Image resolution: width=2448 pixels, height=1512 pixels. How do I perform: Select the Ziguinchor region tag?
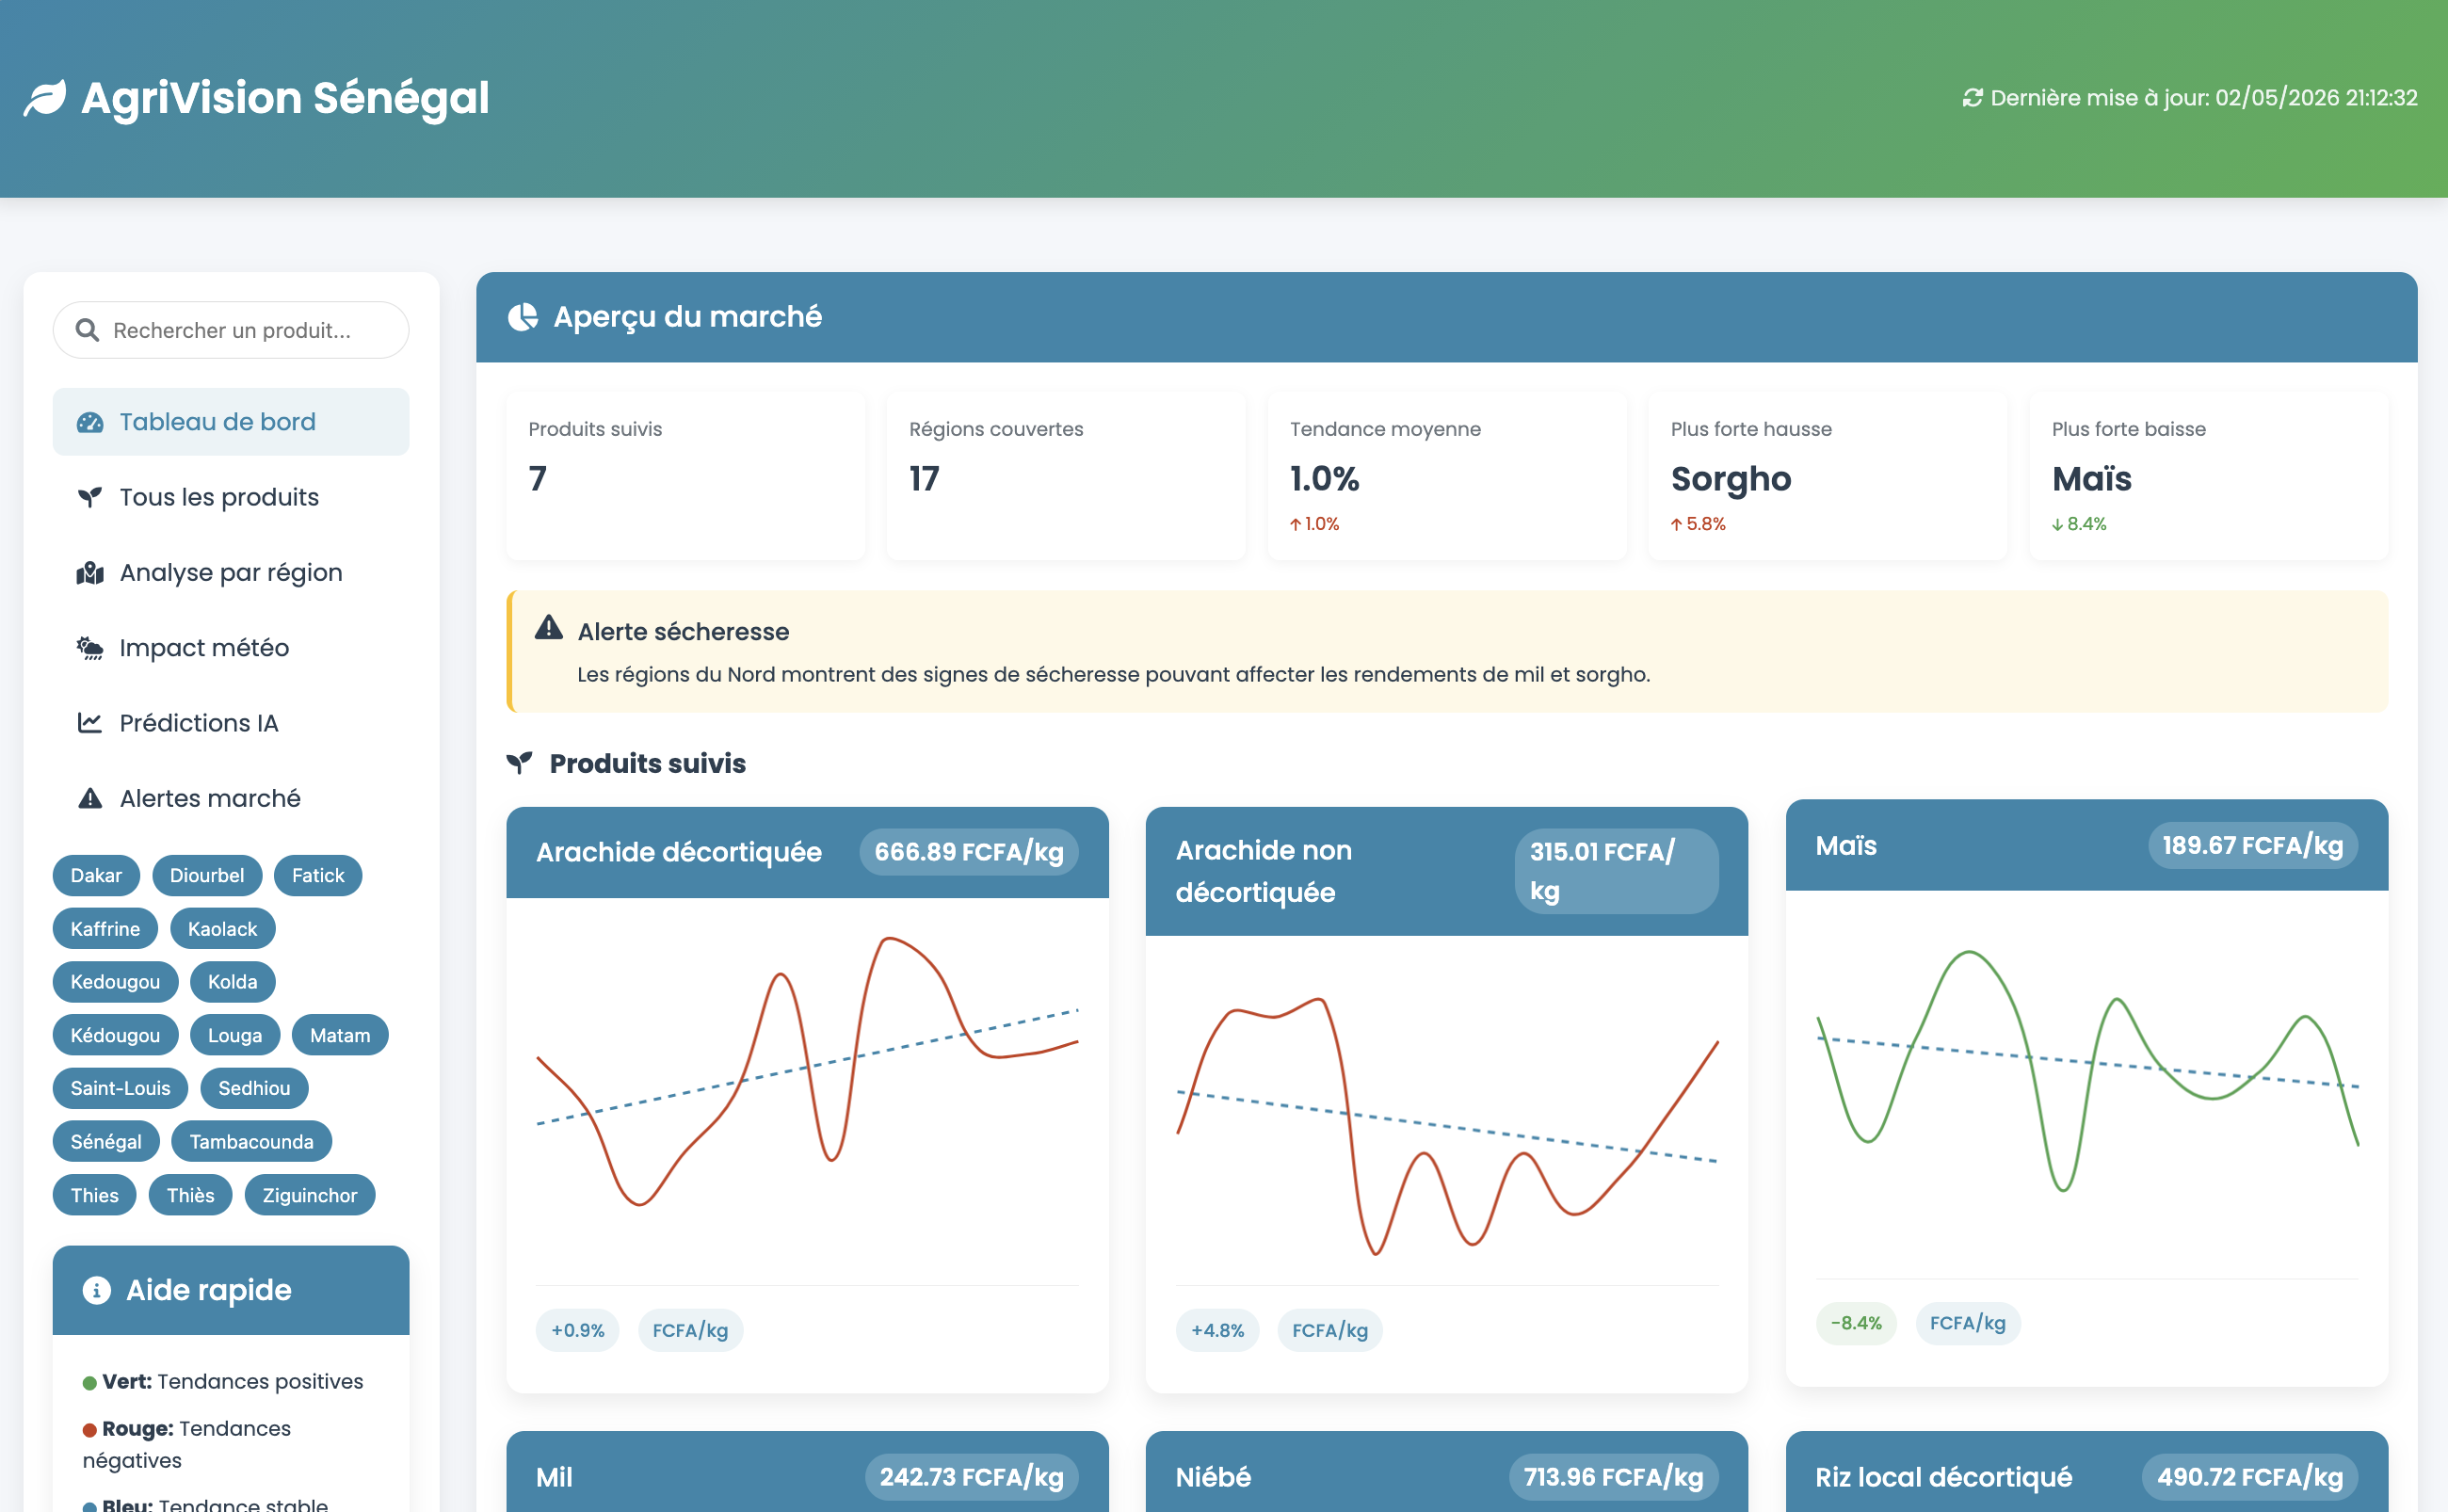click(x=310, y=1195)
